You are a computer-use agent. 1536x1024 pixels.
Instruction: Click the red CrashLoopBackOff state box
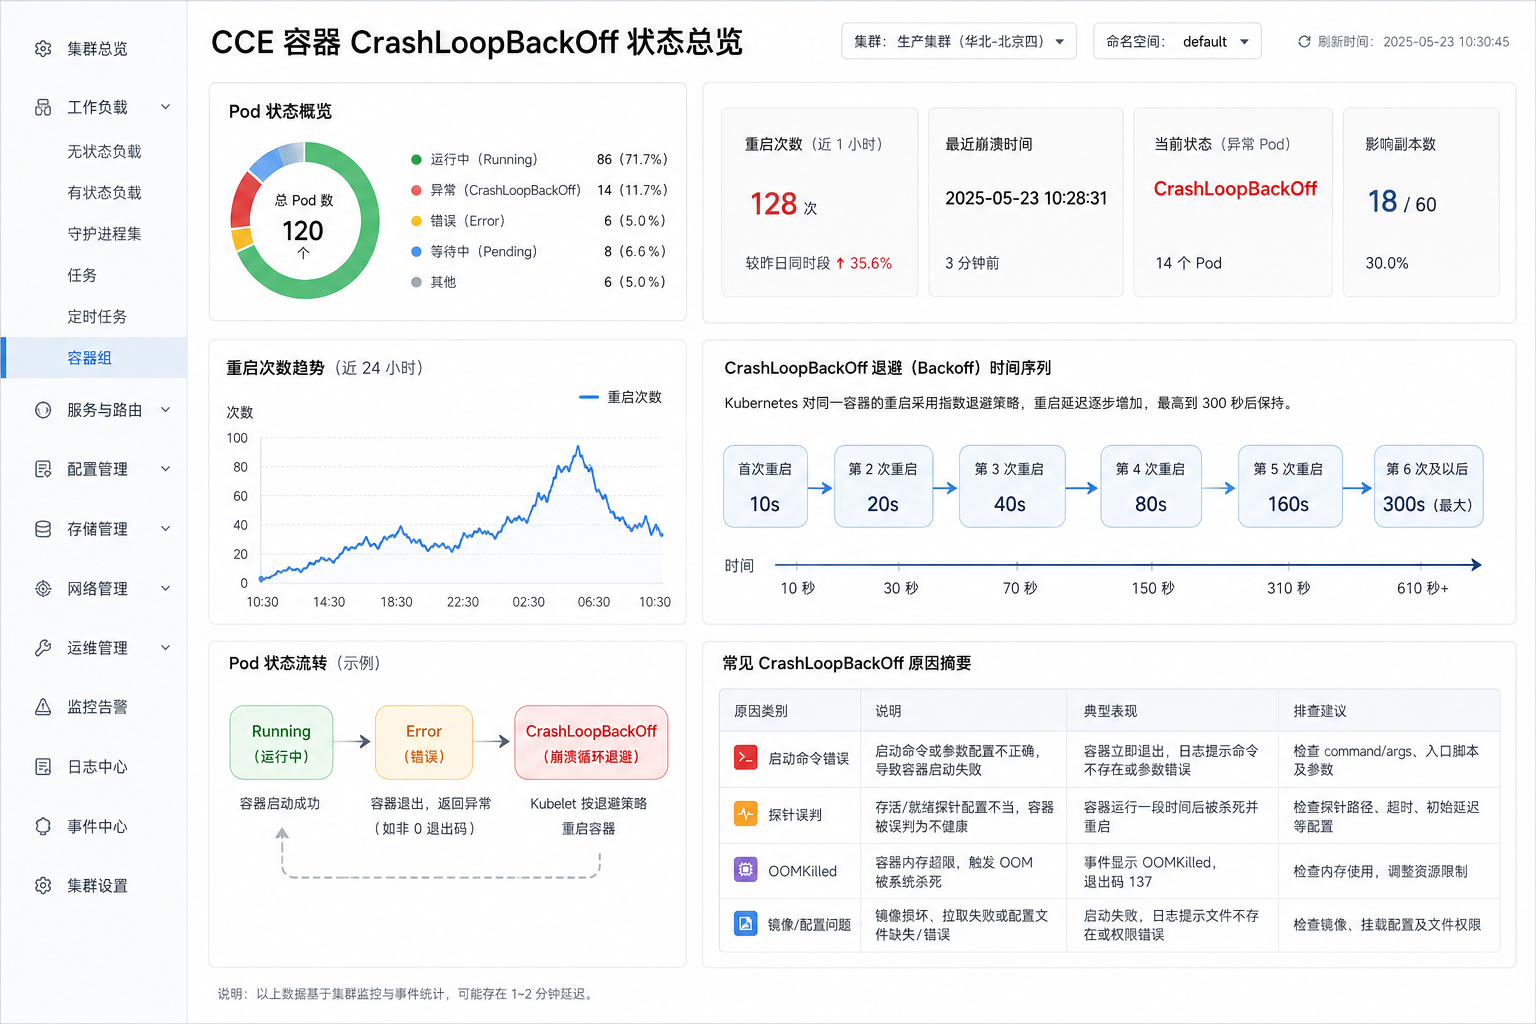click(x=591, y=743)
